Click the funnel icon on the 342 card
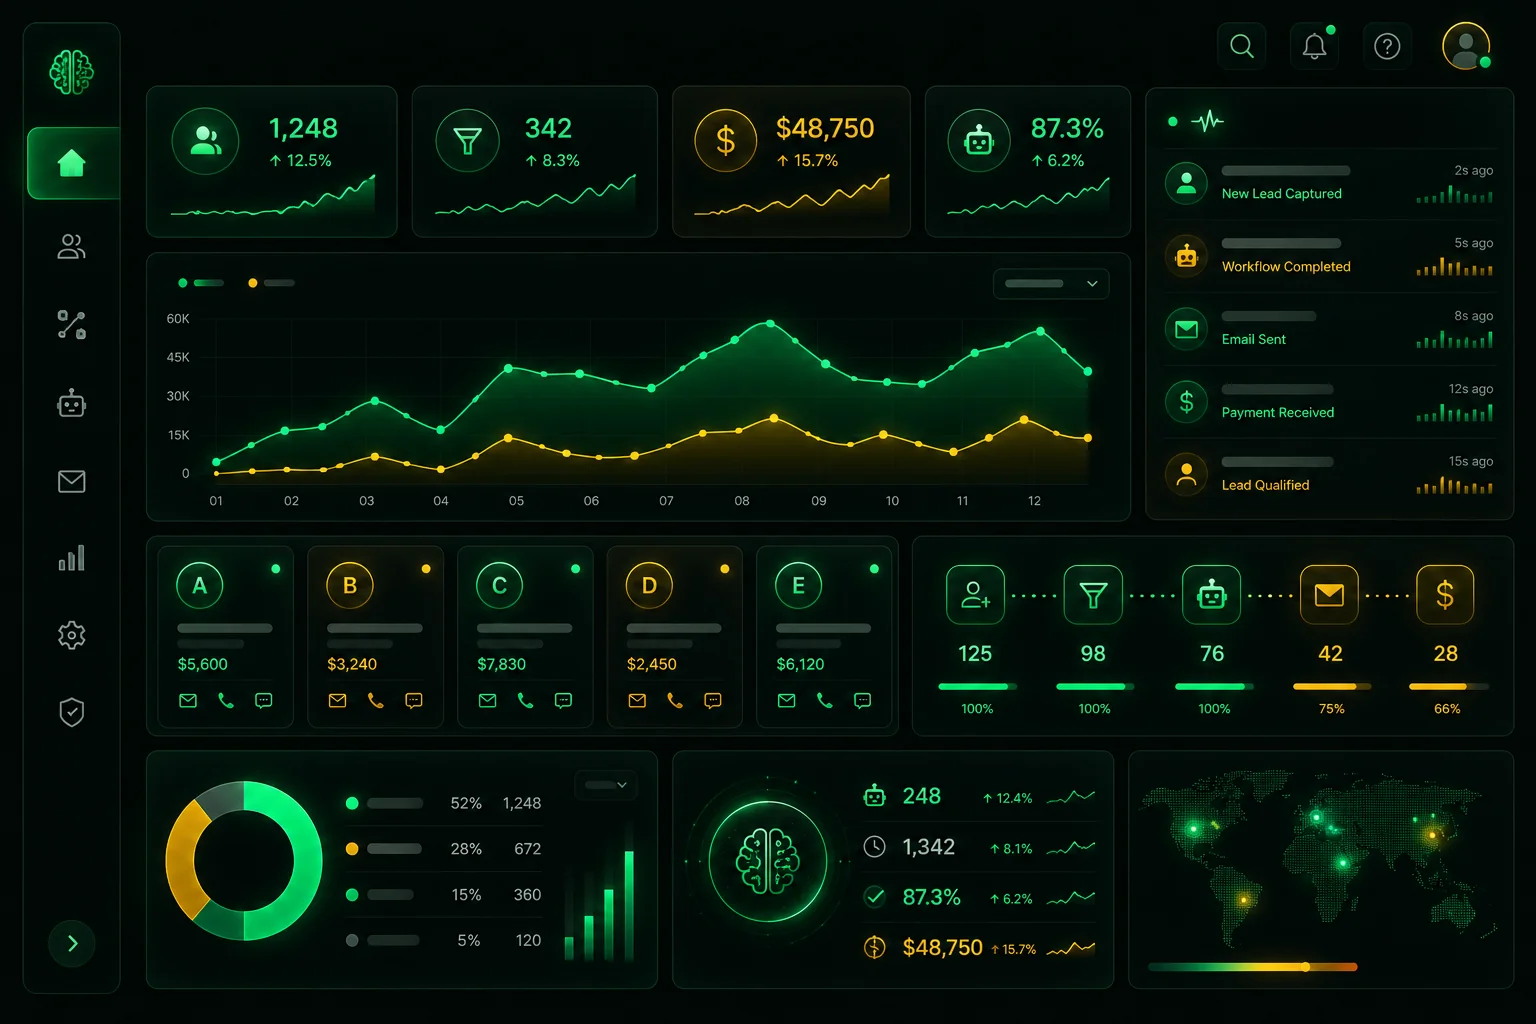This screenshot has width=1536, height=1024. [467, 141]
